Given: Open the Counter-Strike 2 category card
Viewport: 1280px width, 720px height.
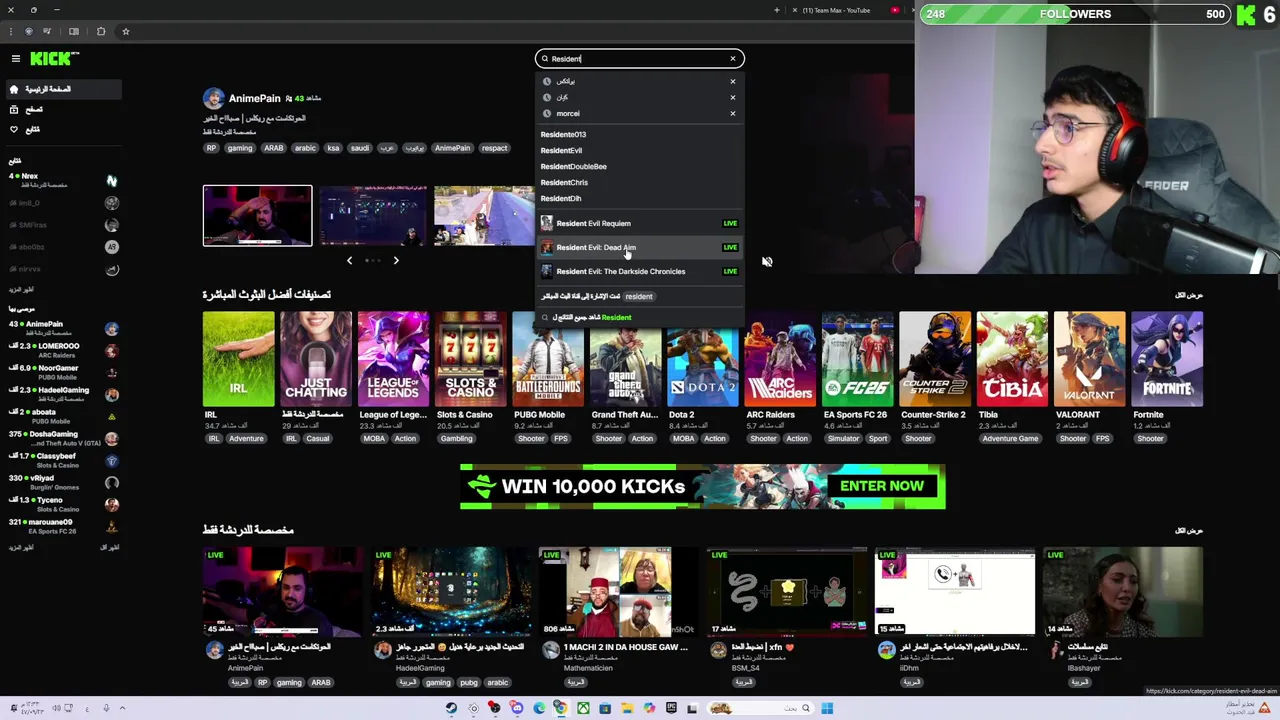Looking at the screenshot, I should click(935, 359).
